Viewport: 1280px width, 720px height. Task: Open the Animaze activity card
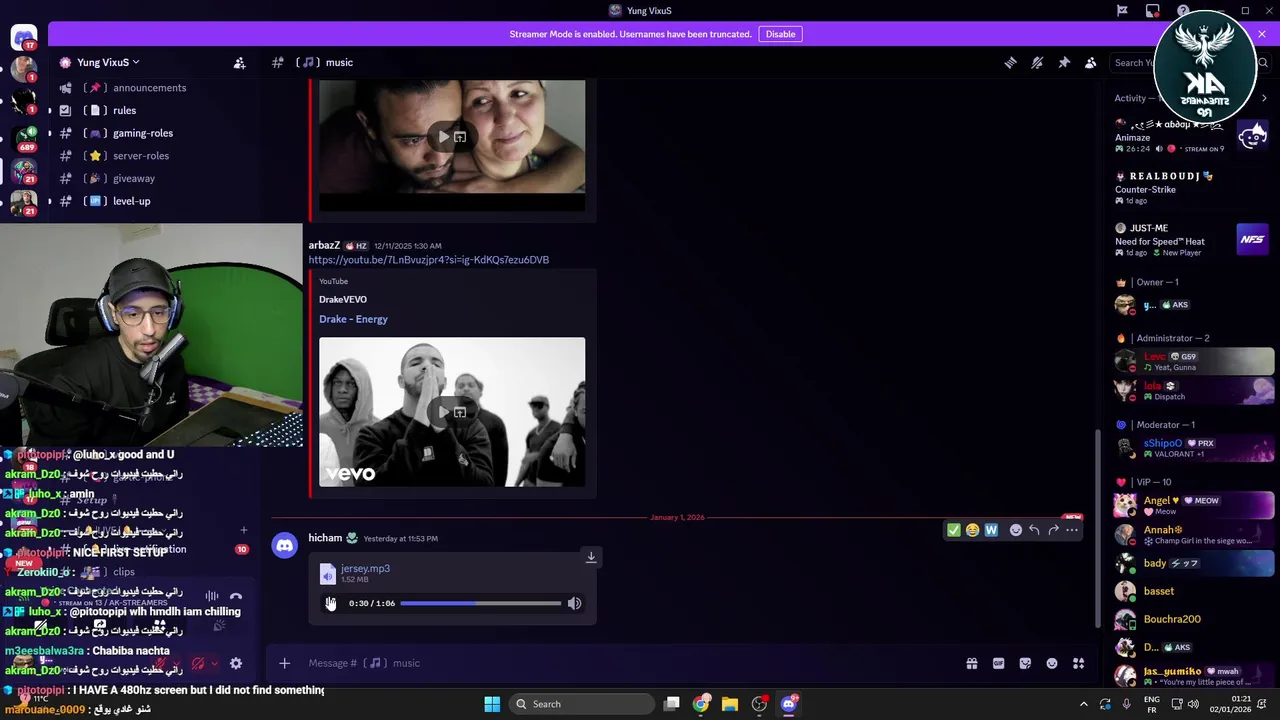(x=1192, y=135)
